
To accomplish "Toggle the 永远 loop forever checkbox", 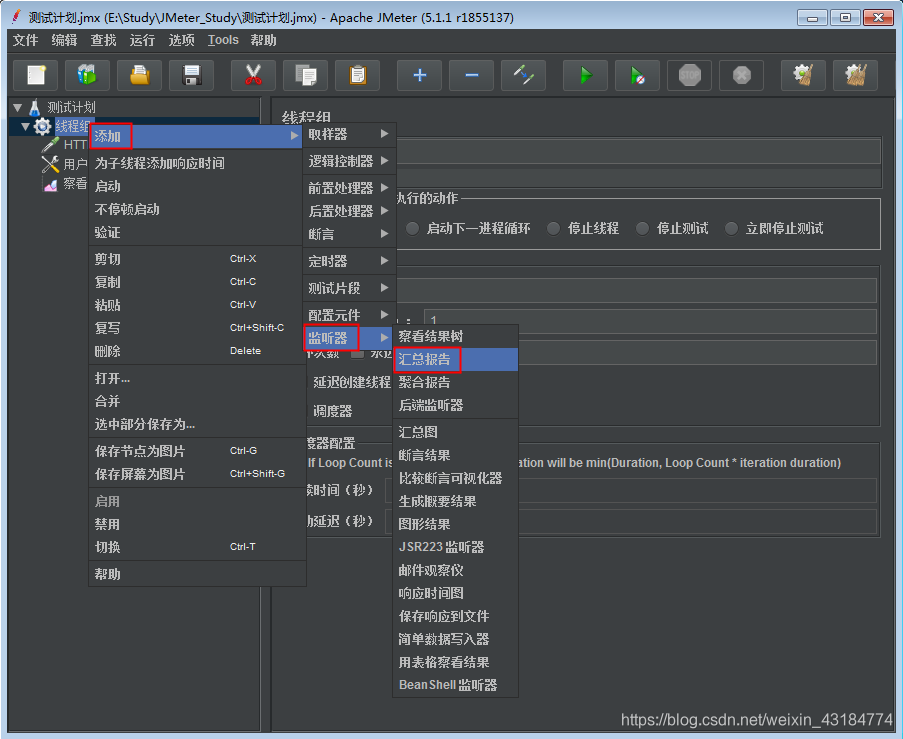I will tap(358, 354).
